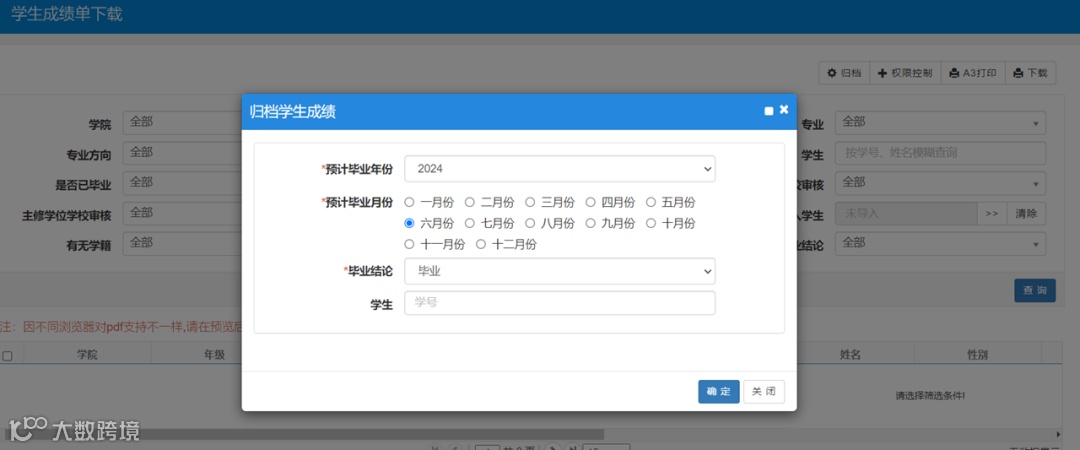This screenshot has width=1080, height=450.
Task: Select 七月份 graduation month
Action: tap(470, 223)
